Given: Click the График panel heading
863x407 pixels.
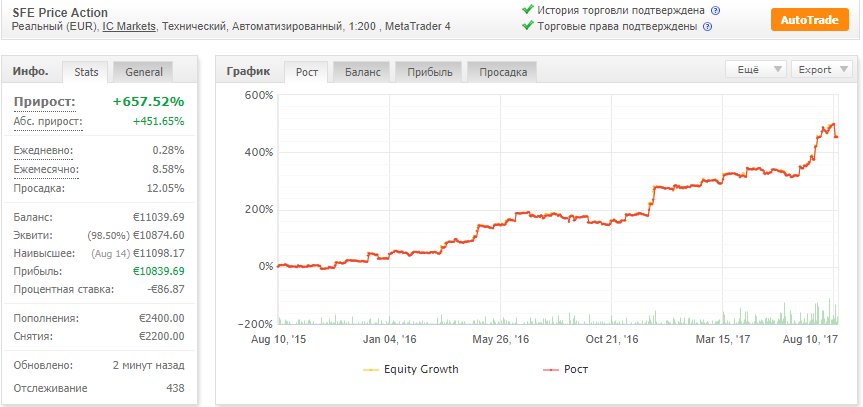Looking at the screenshot, I should click(x=248, y=71).
